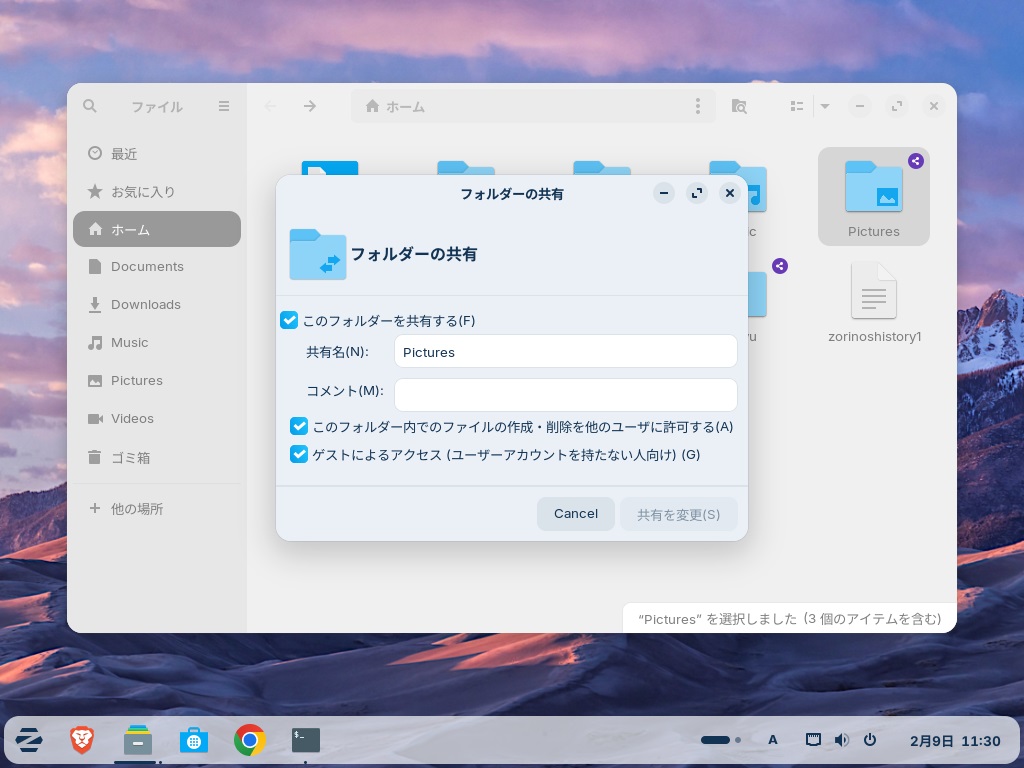Click the volume icon in system tray

842,740
